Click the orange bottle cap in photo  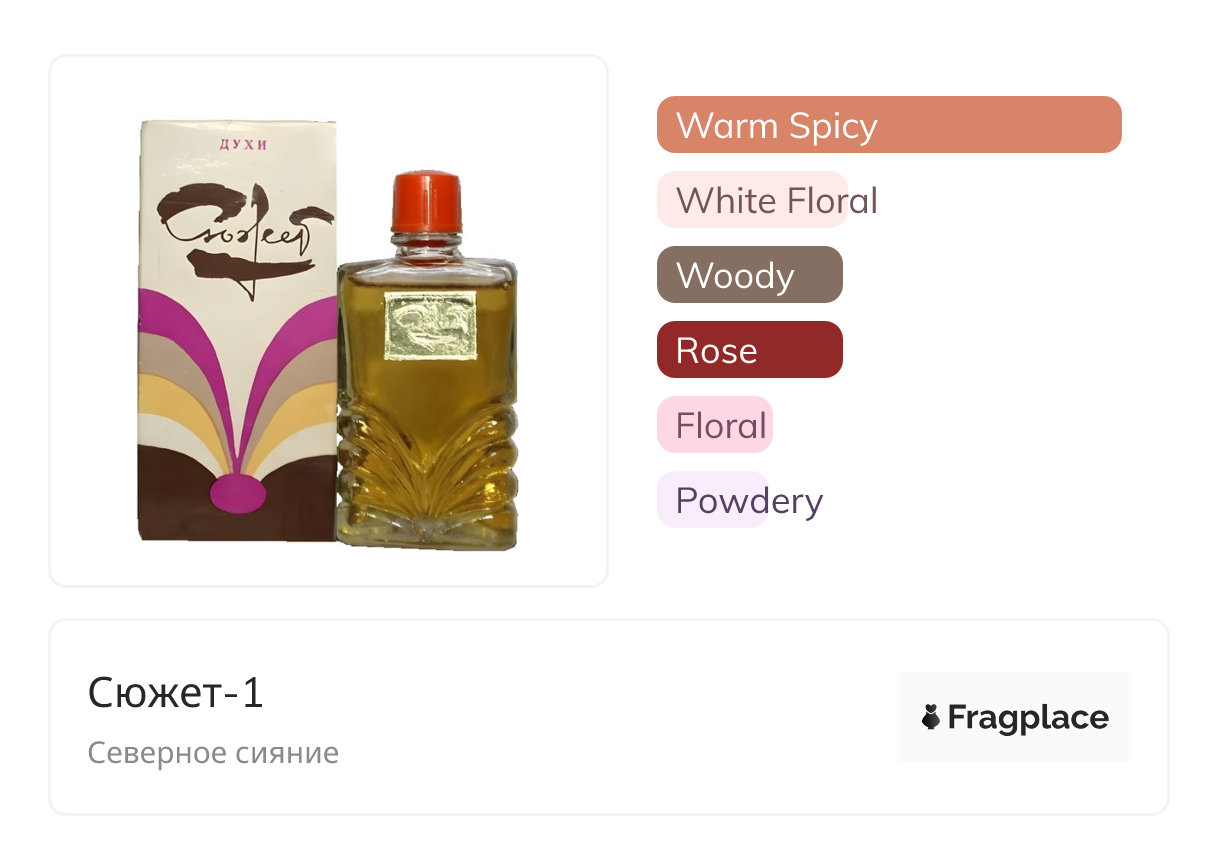427,203
